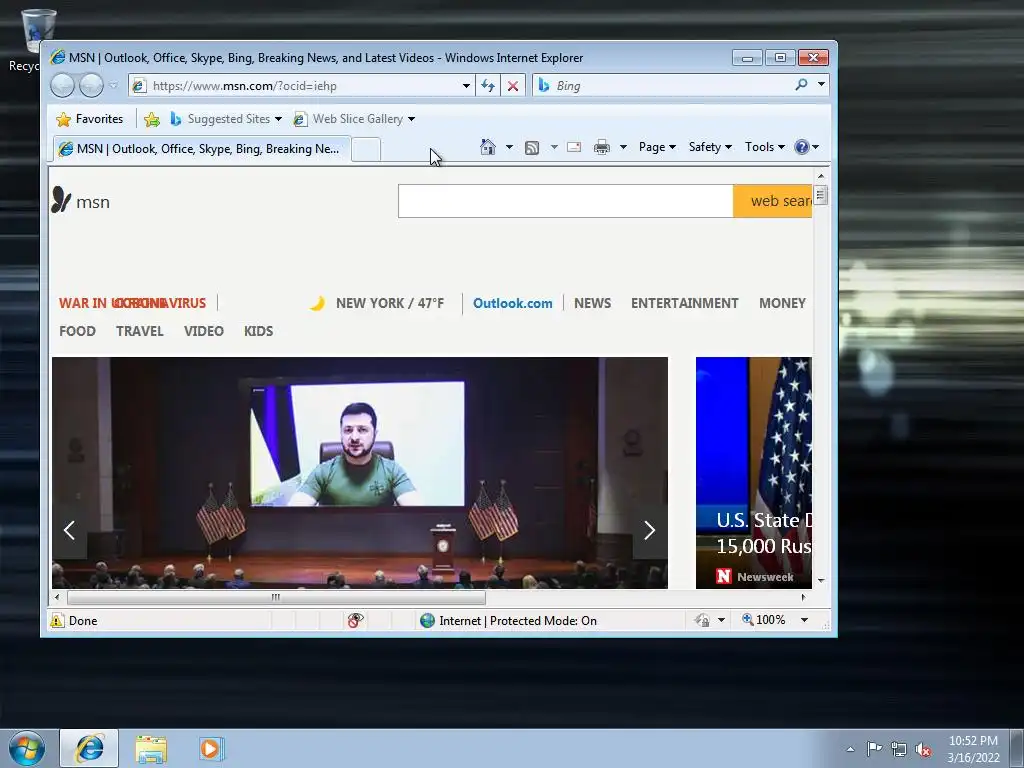The height and width of the screenshot is (768, 1024).
Task: Click the Read Mail envelope icon
Action: coord(574,147)
